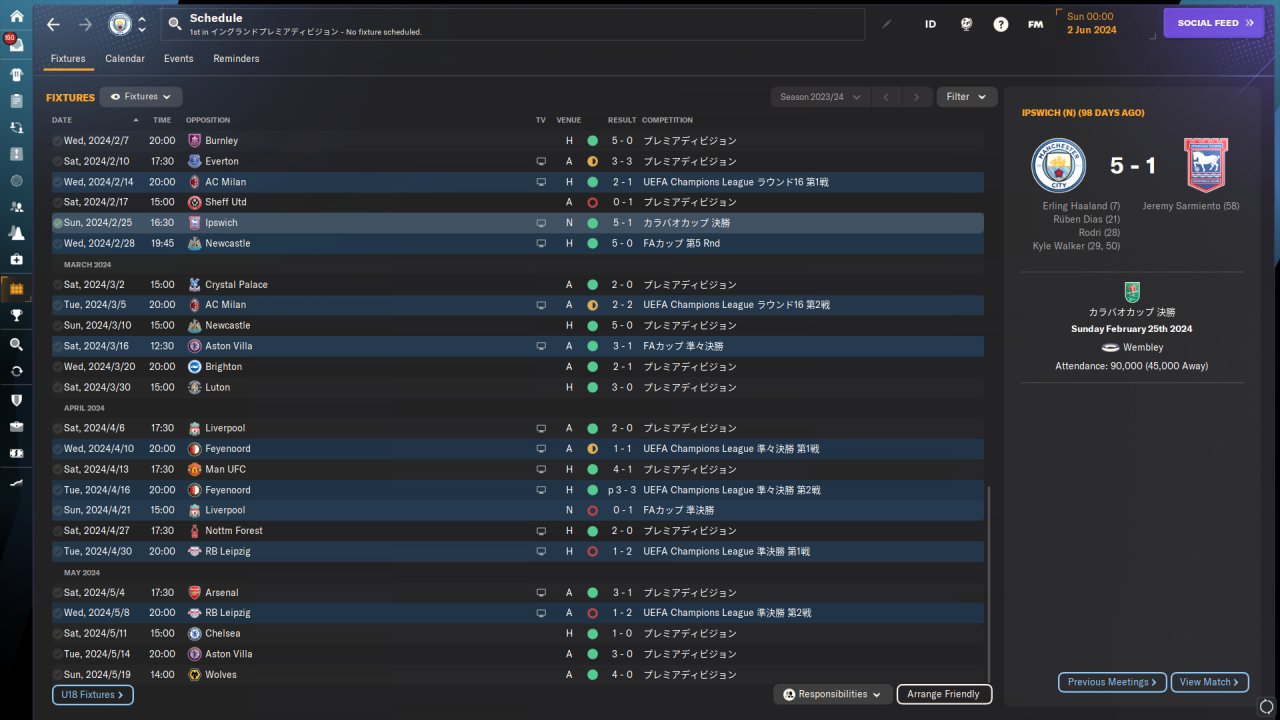
Task: Click the Carabao Cup logo in match panel
Action: pos(1132,291)
